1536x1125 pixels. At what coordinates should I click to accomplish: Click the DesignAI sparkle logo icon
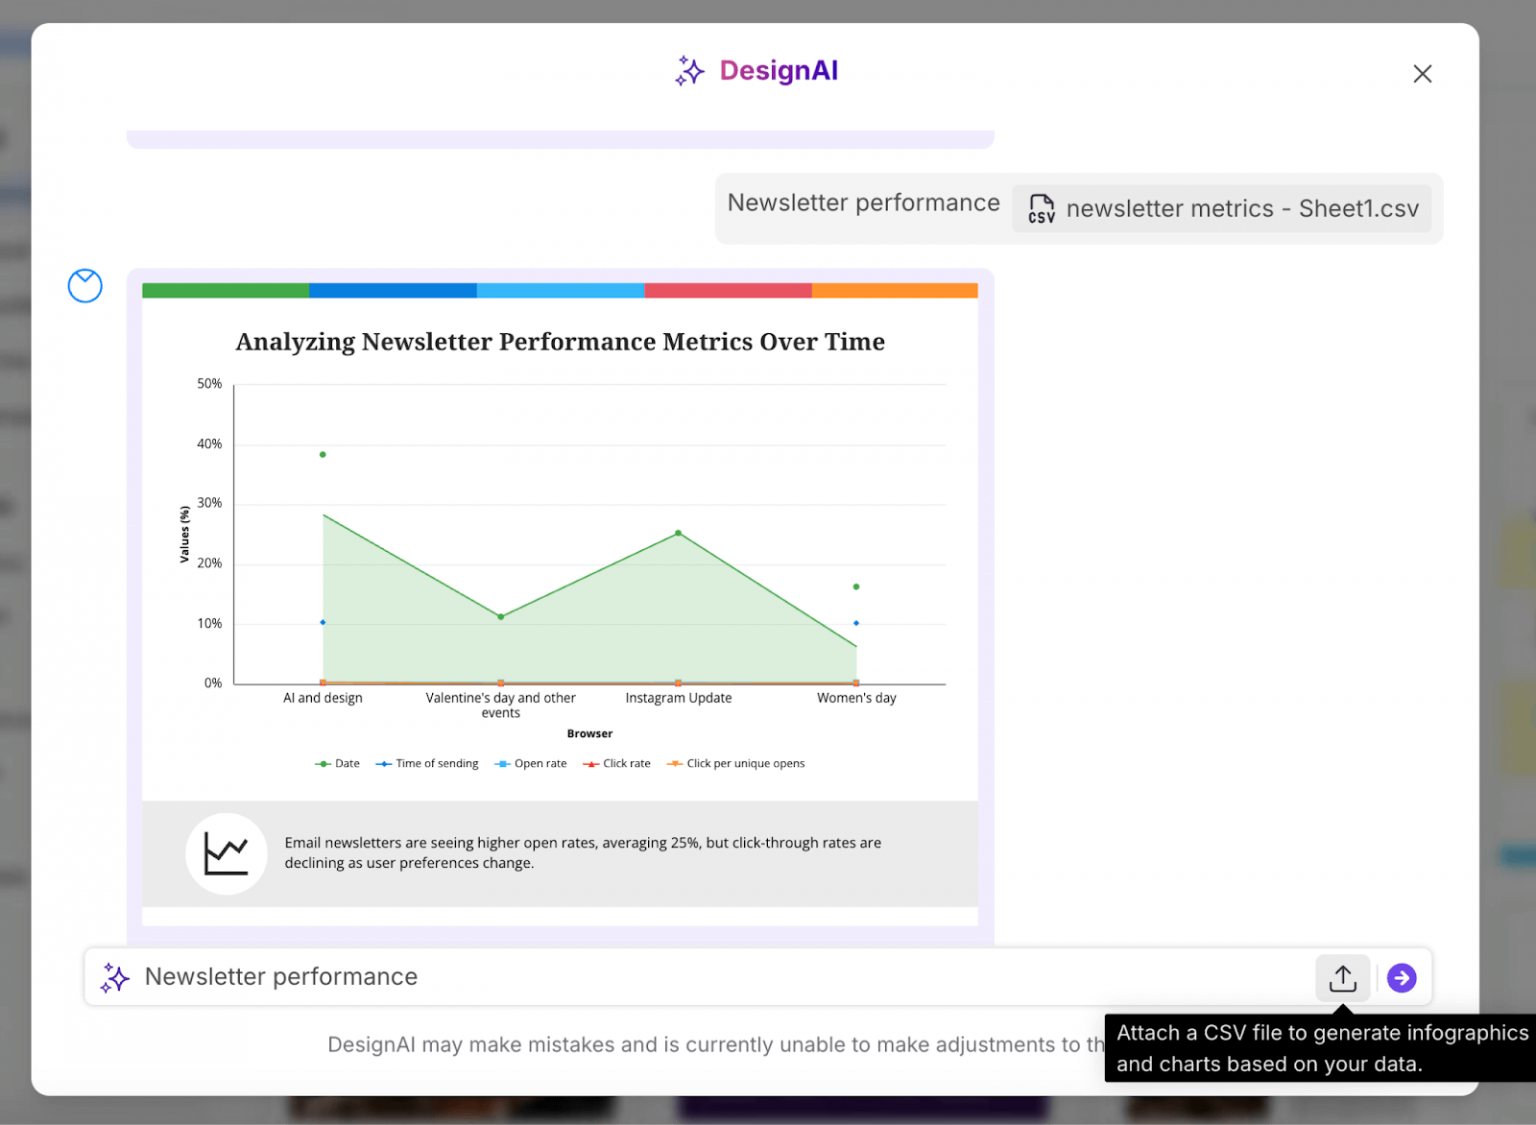point(689,70)
